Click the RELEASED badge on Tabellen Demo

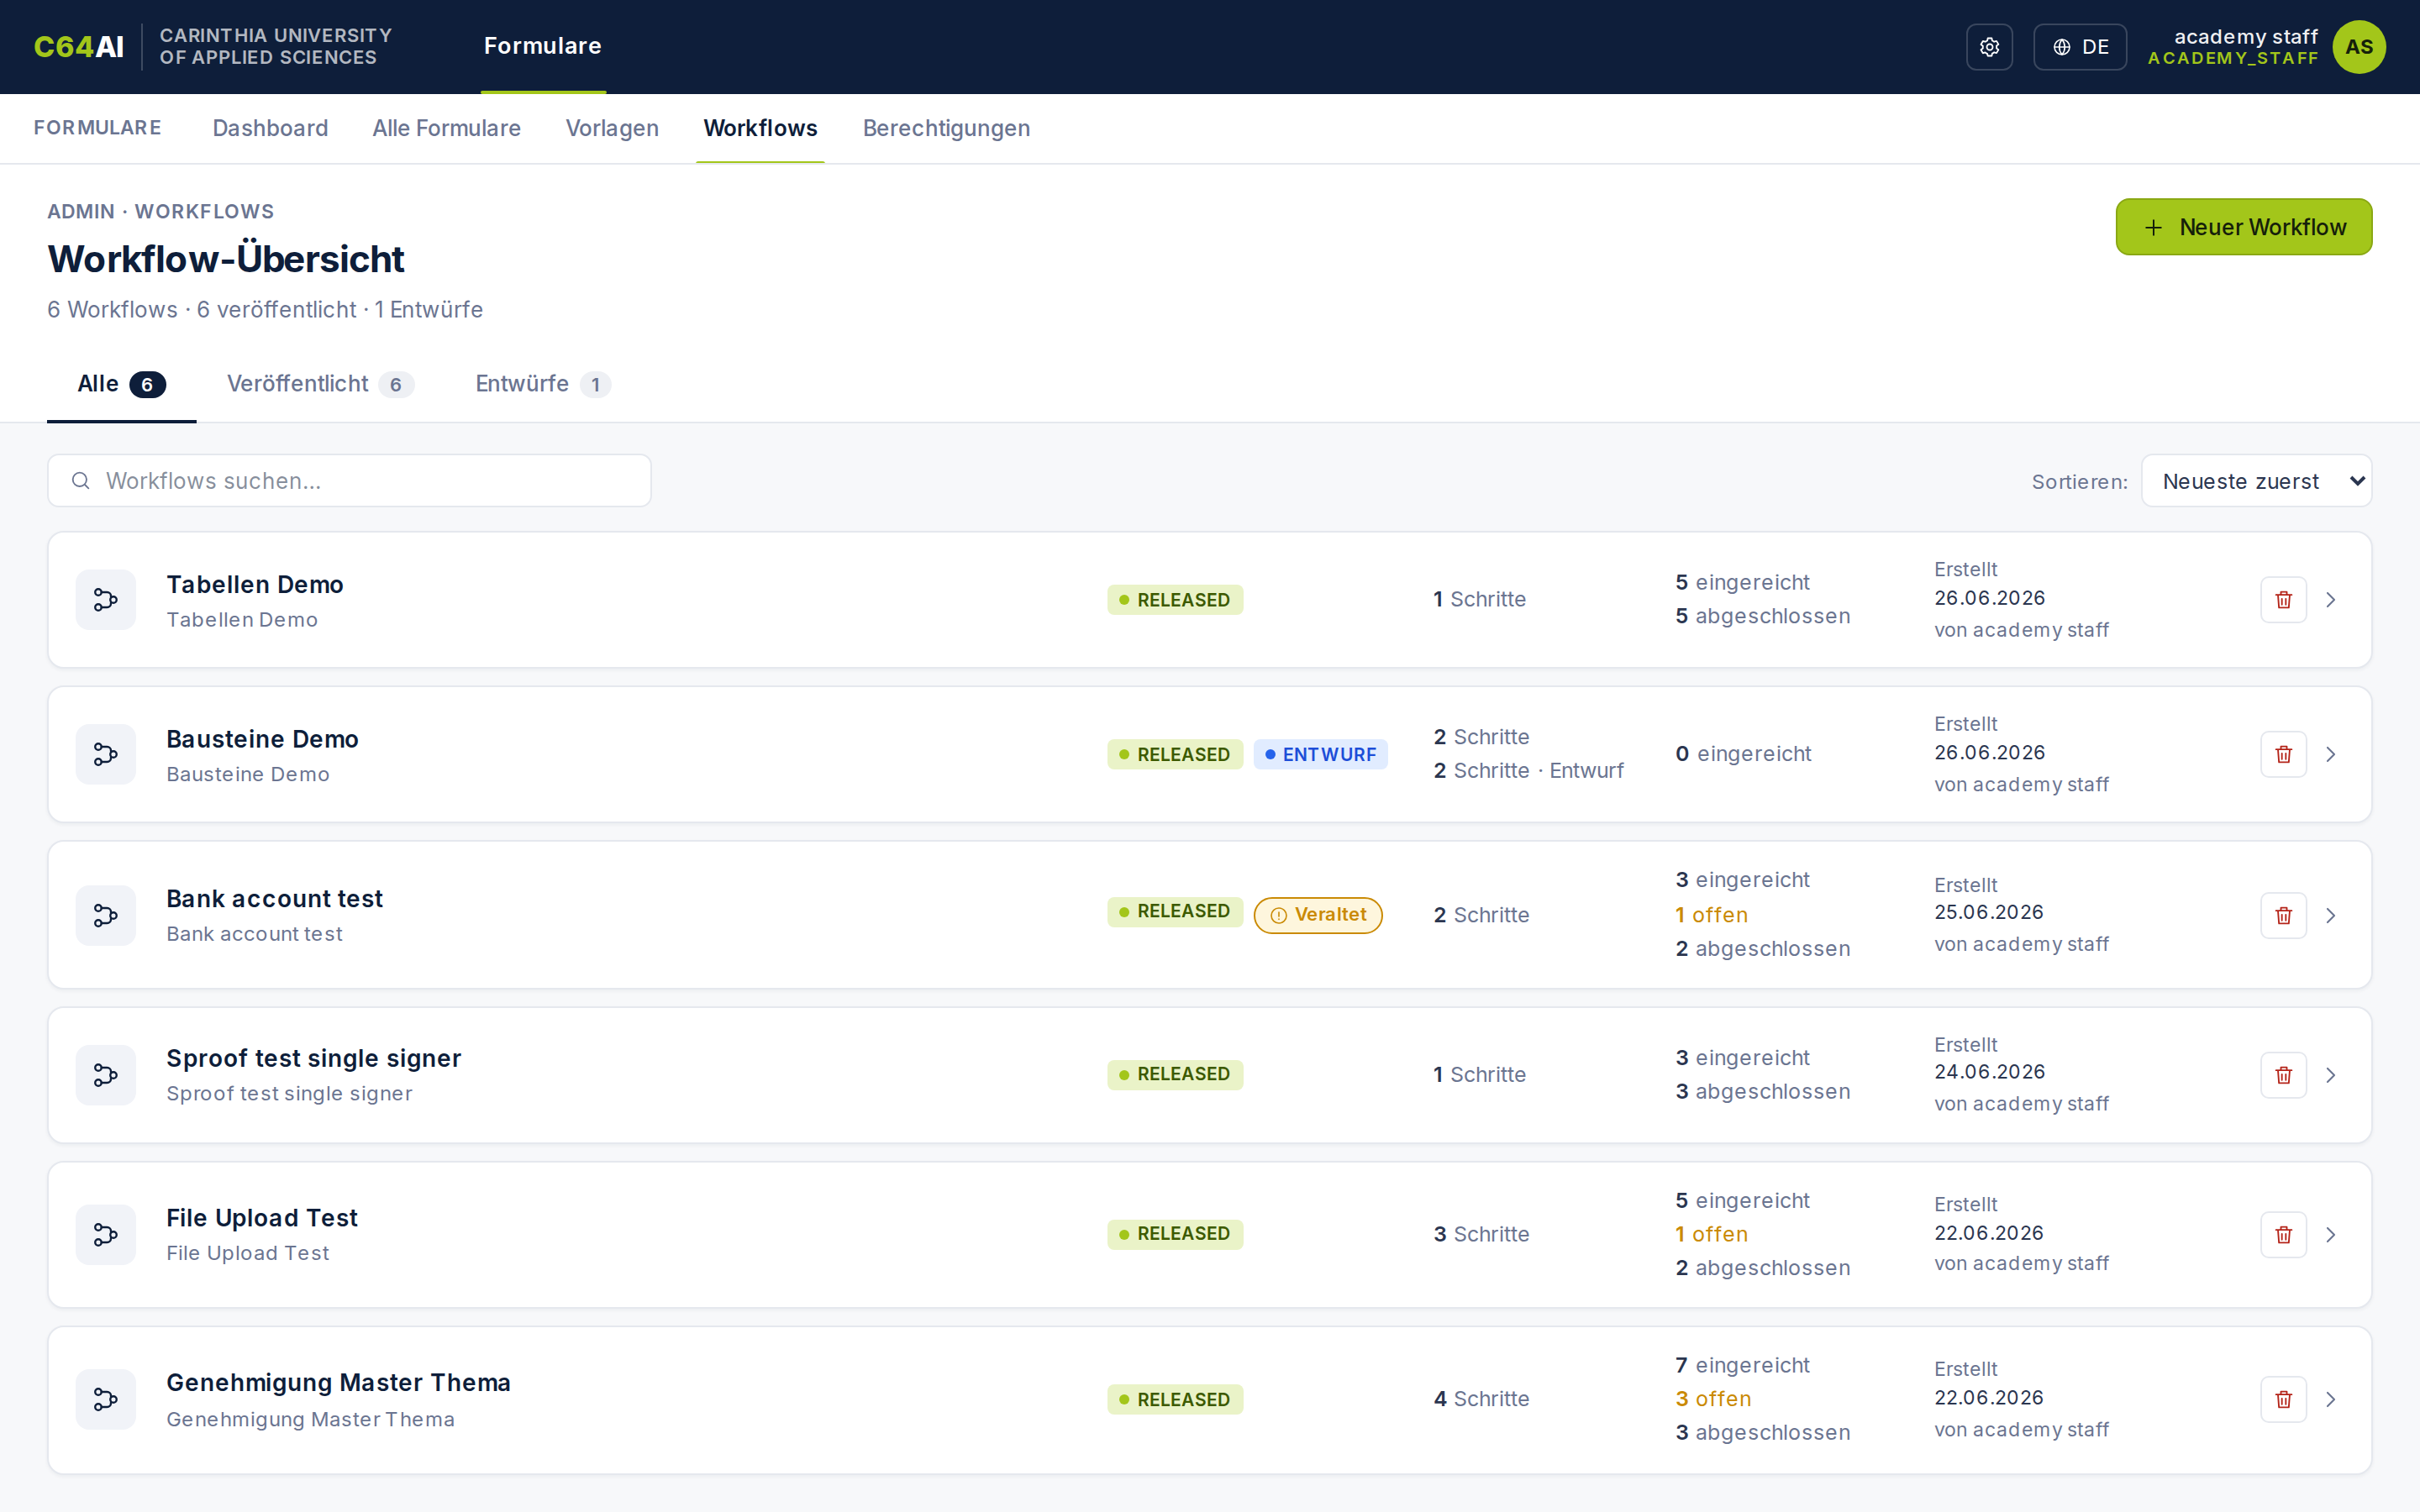(1175, 600)
